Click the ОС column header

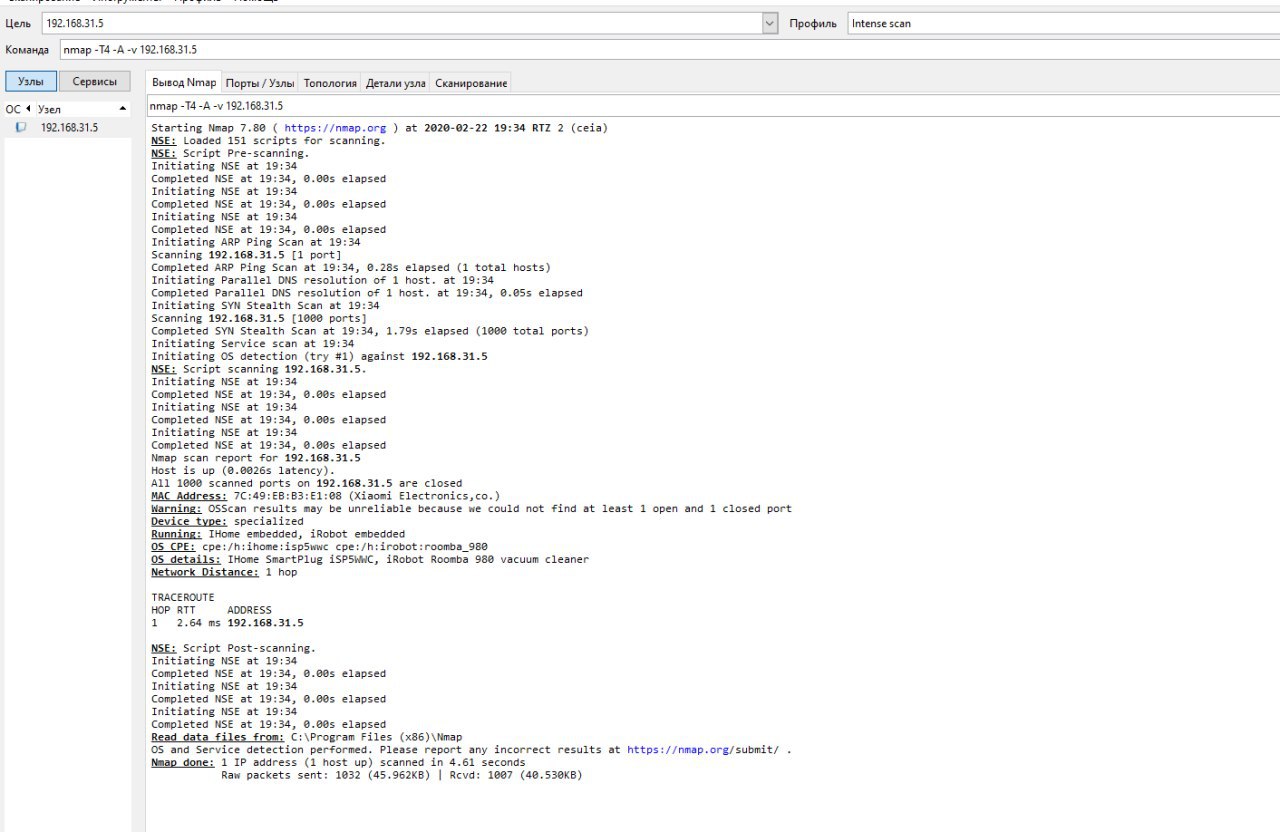tap(13, 108)
